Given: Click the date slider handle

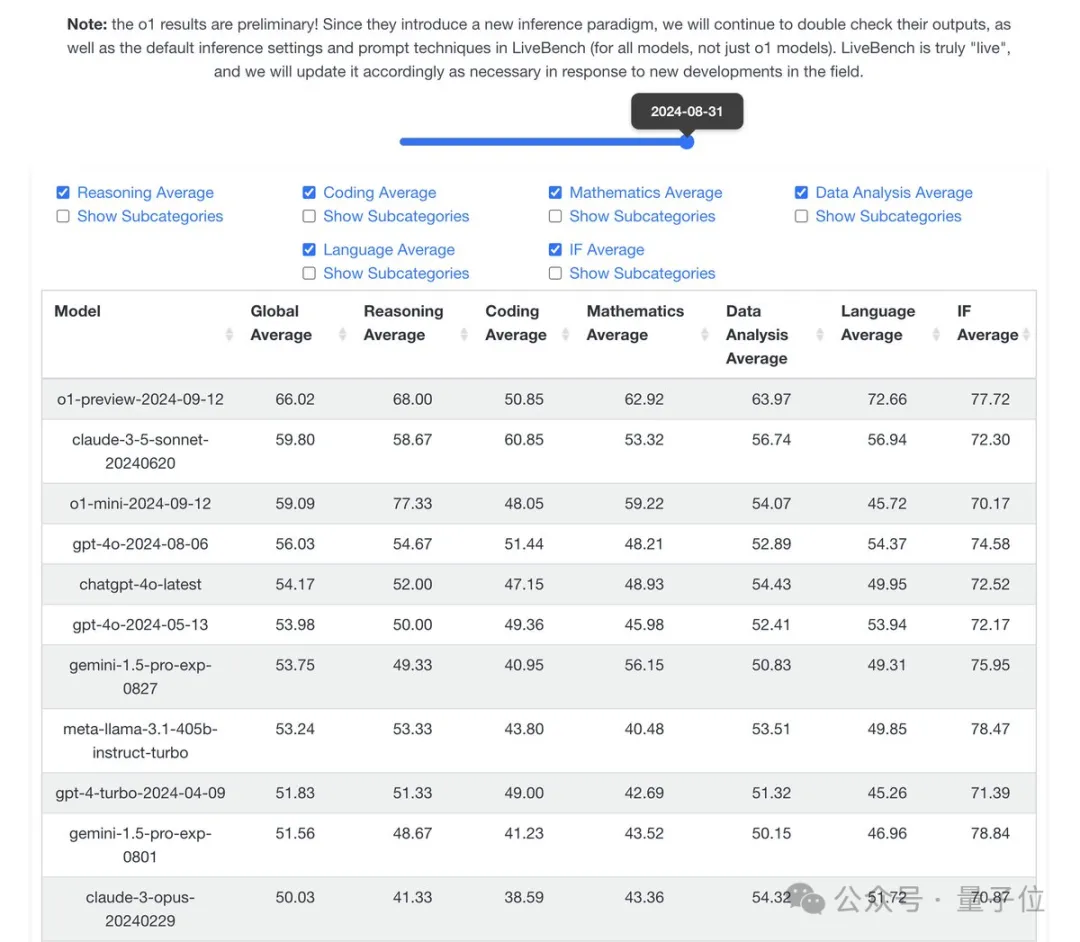Looking at the screenshot, I should click(687, 142).
